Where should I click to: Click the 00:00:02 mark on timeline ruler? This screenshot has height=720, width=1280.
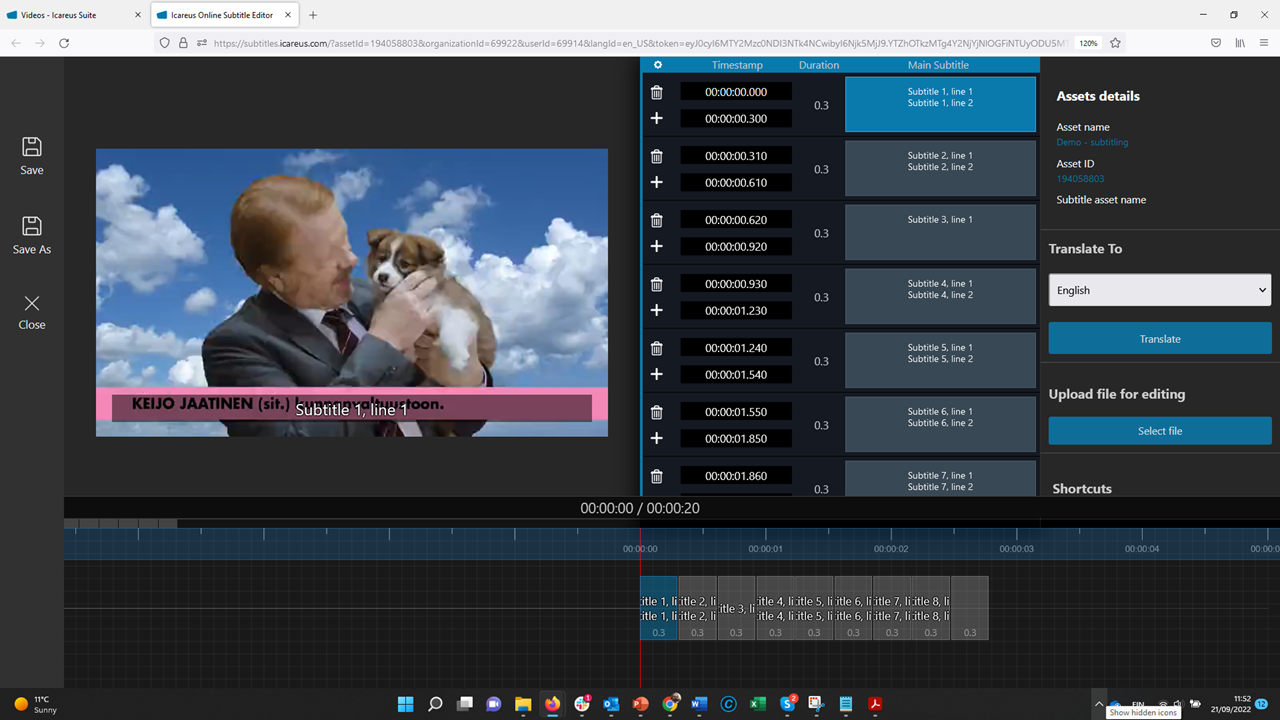[890, 549]
